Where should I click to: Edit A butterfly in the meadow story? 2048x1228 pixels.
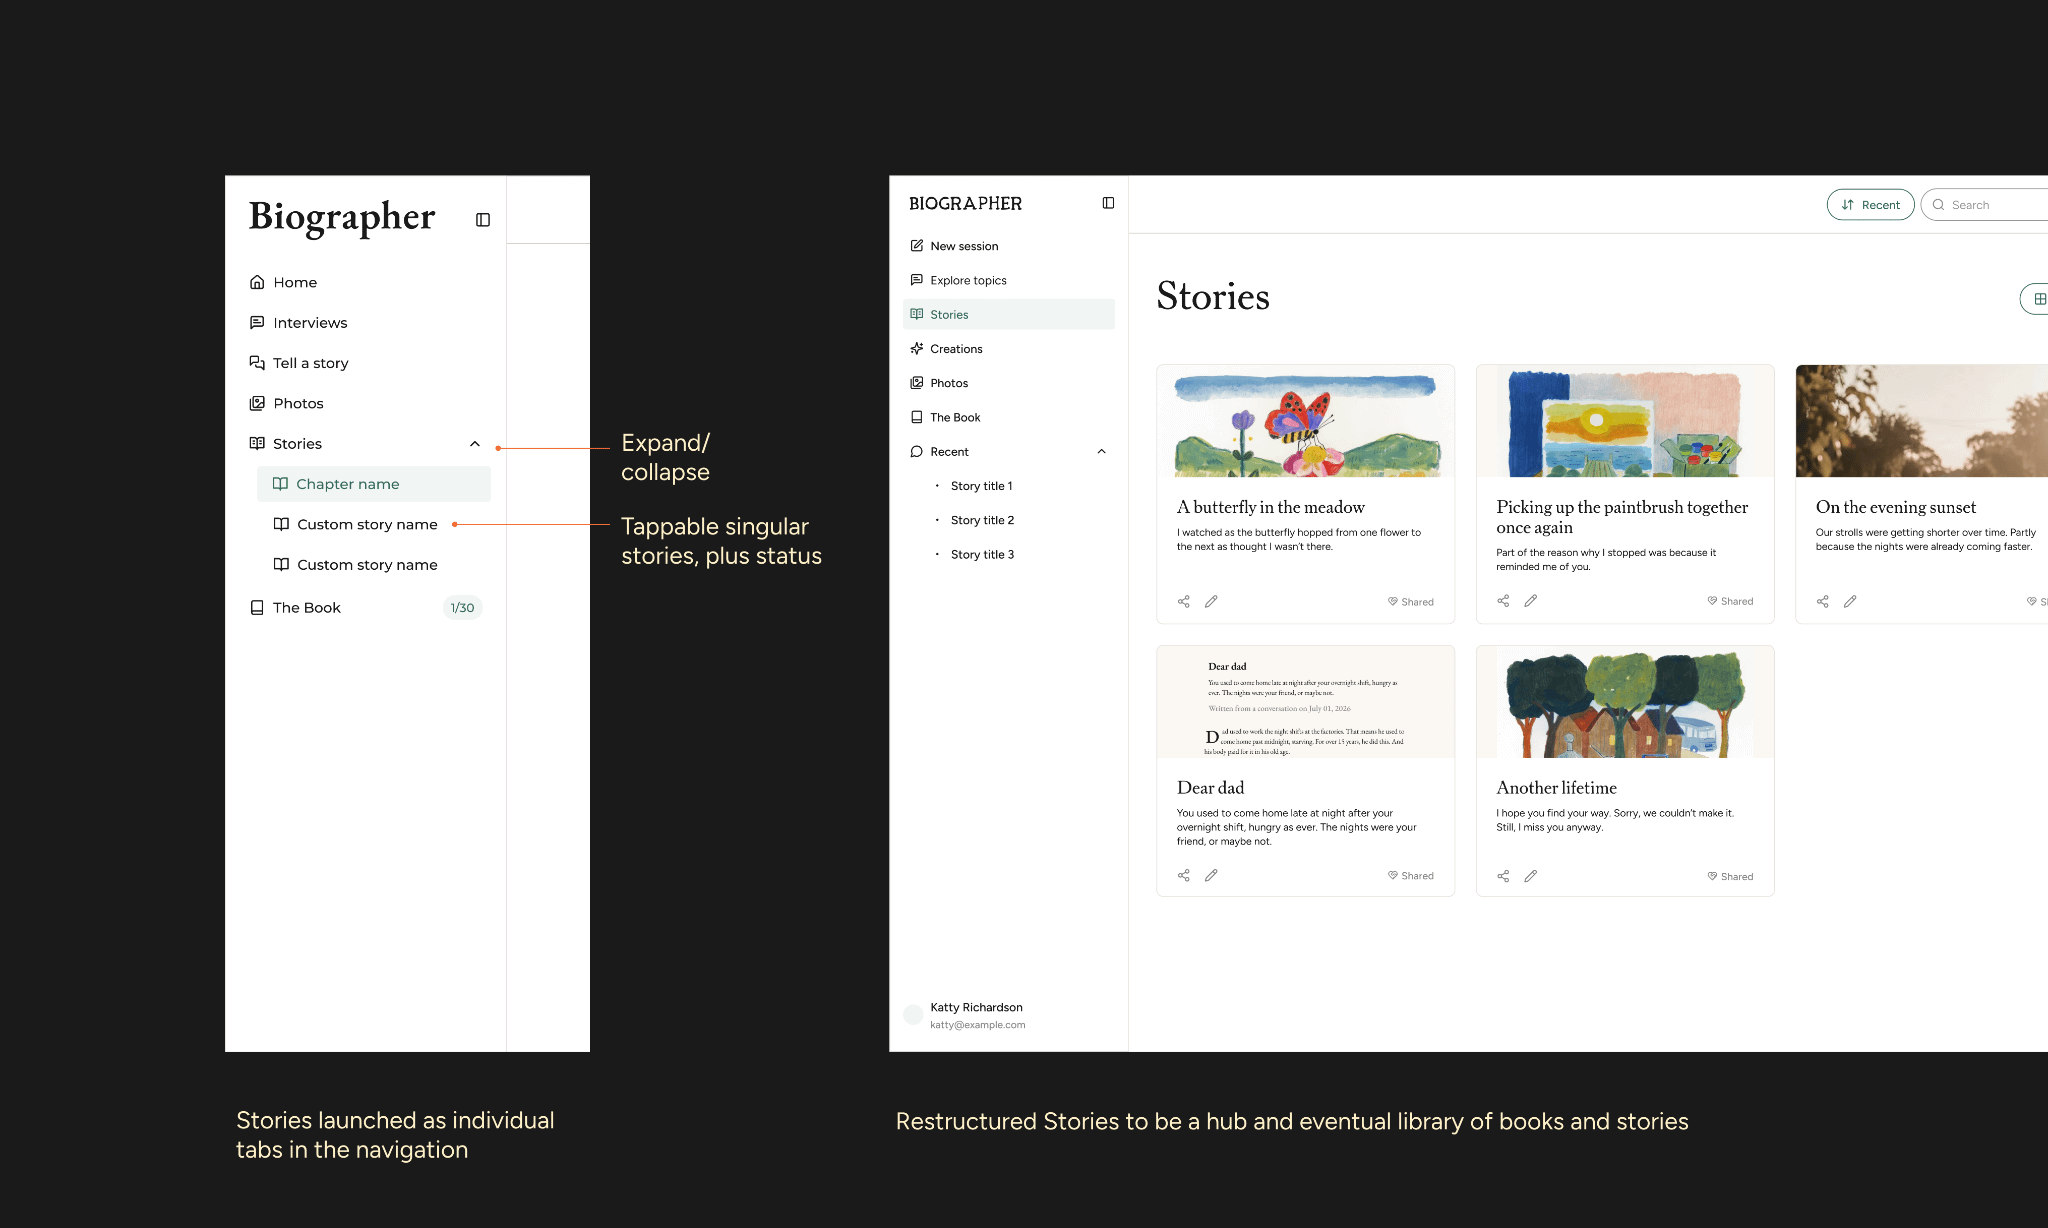(1211, 602)
